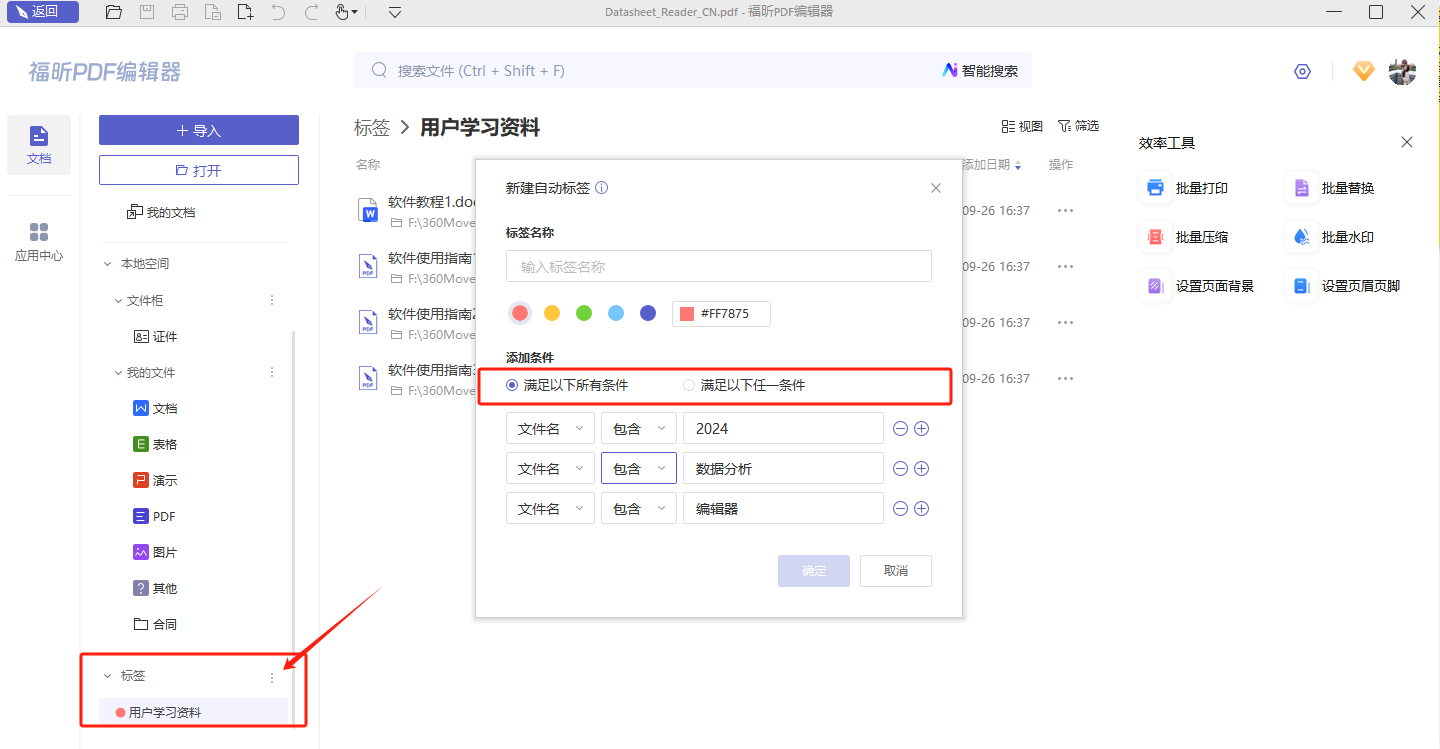Choose the green color swatch
Viewport: 1440px width, 749px height.
pos(584,314)
